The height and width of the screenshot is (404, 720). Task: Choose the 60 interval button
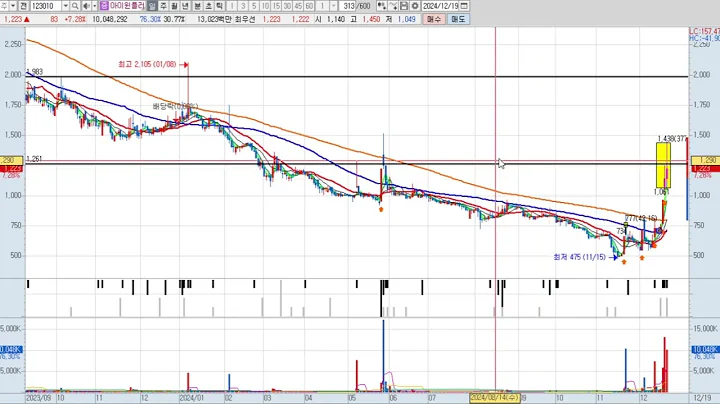click(x=309, y=6)
